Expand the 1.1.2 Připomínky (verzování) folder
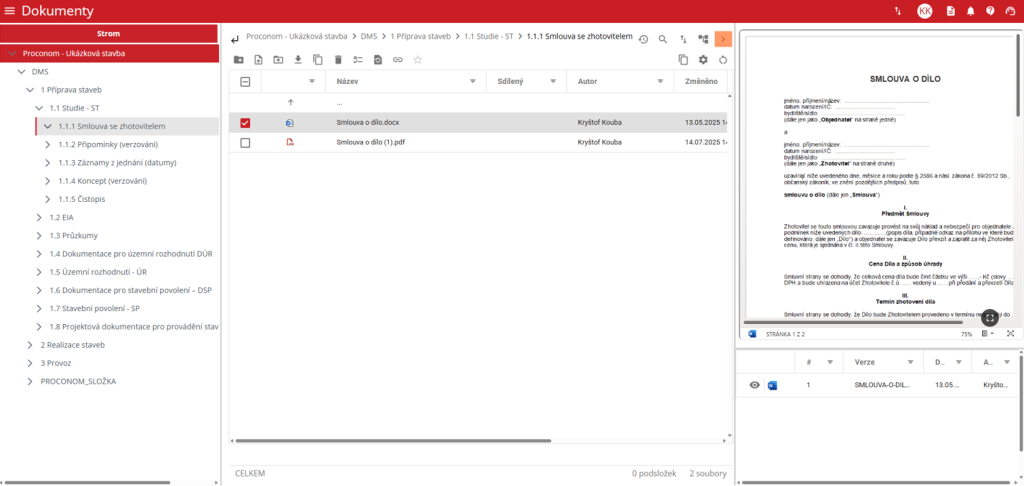This screenshot has width=1024, height=486. [48, 144]
